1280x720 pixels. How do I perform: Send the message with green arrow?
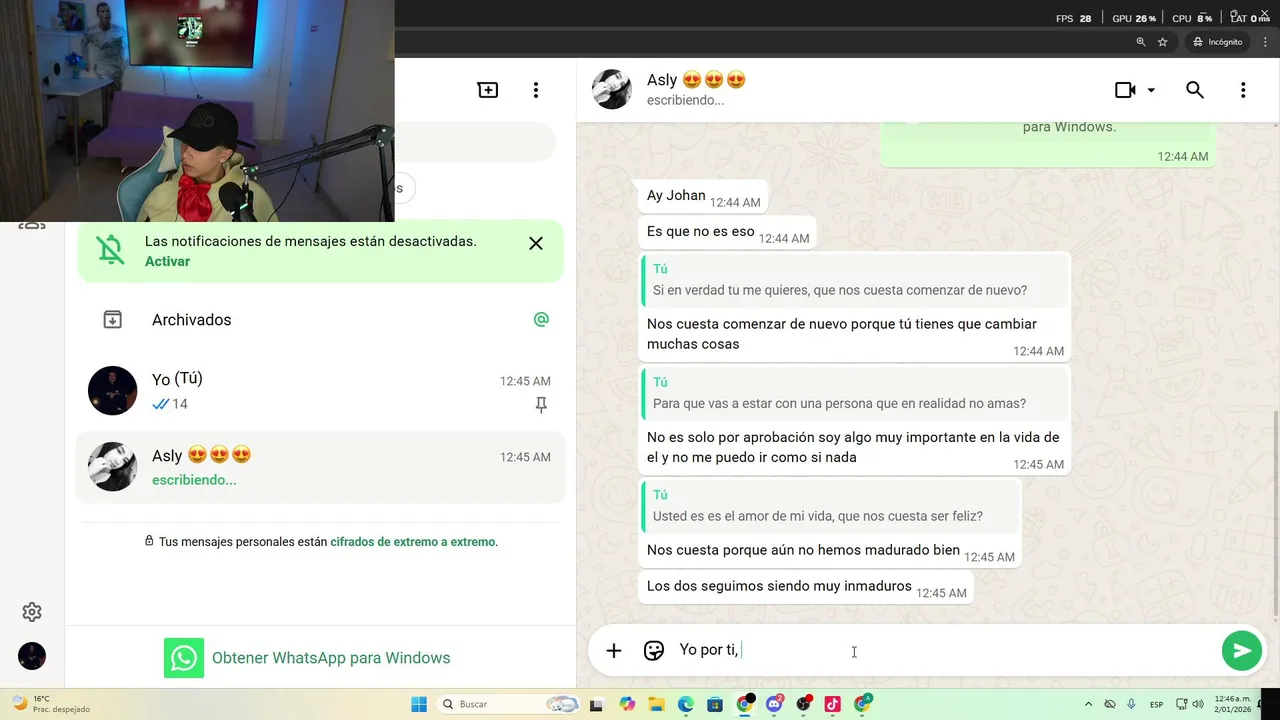tap(1242, 651)
